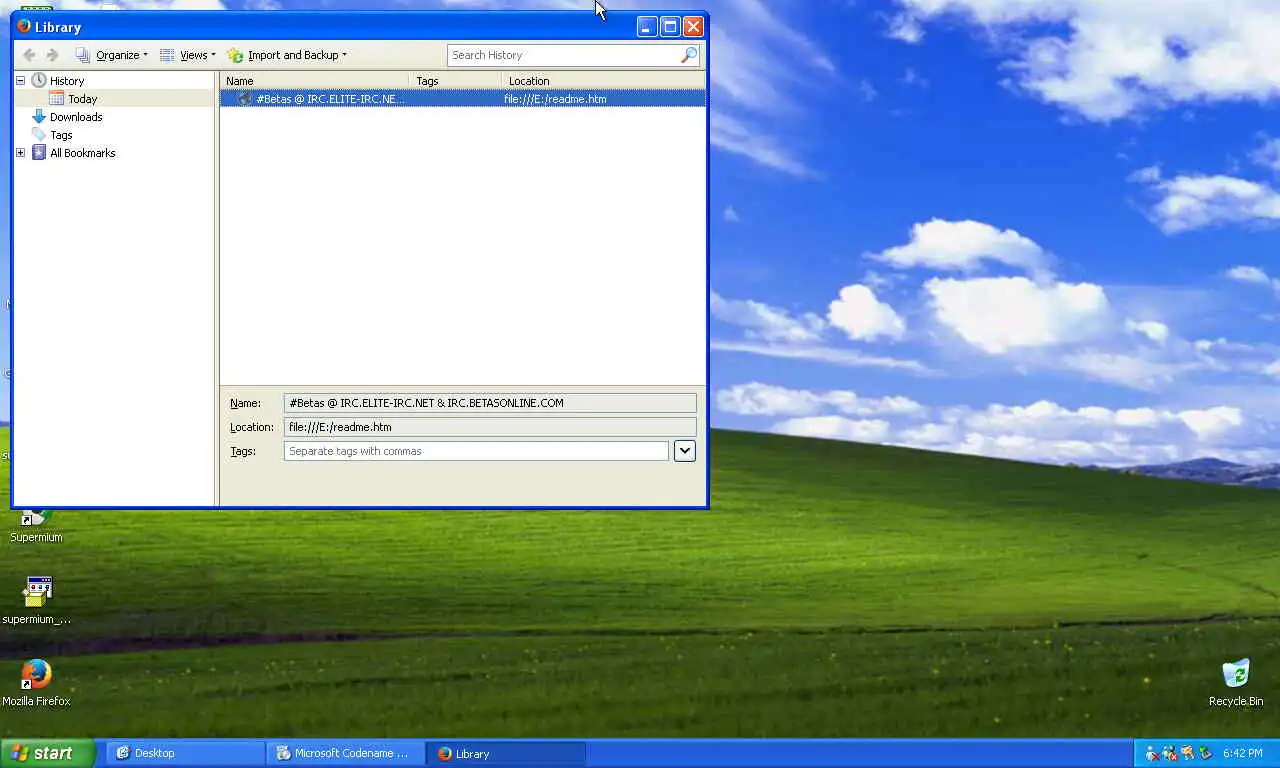
Task: Minimize the Library window
Action: pos(647,27)
